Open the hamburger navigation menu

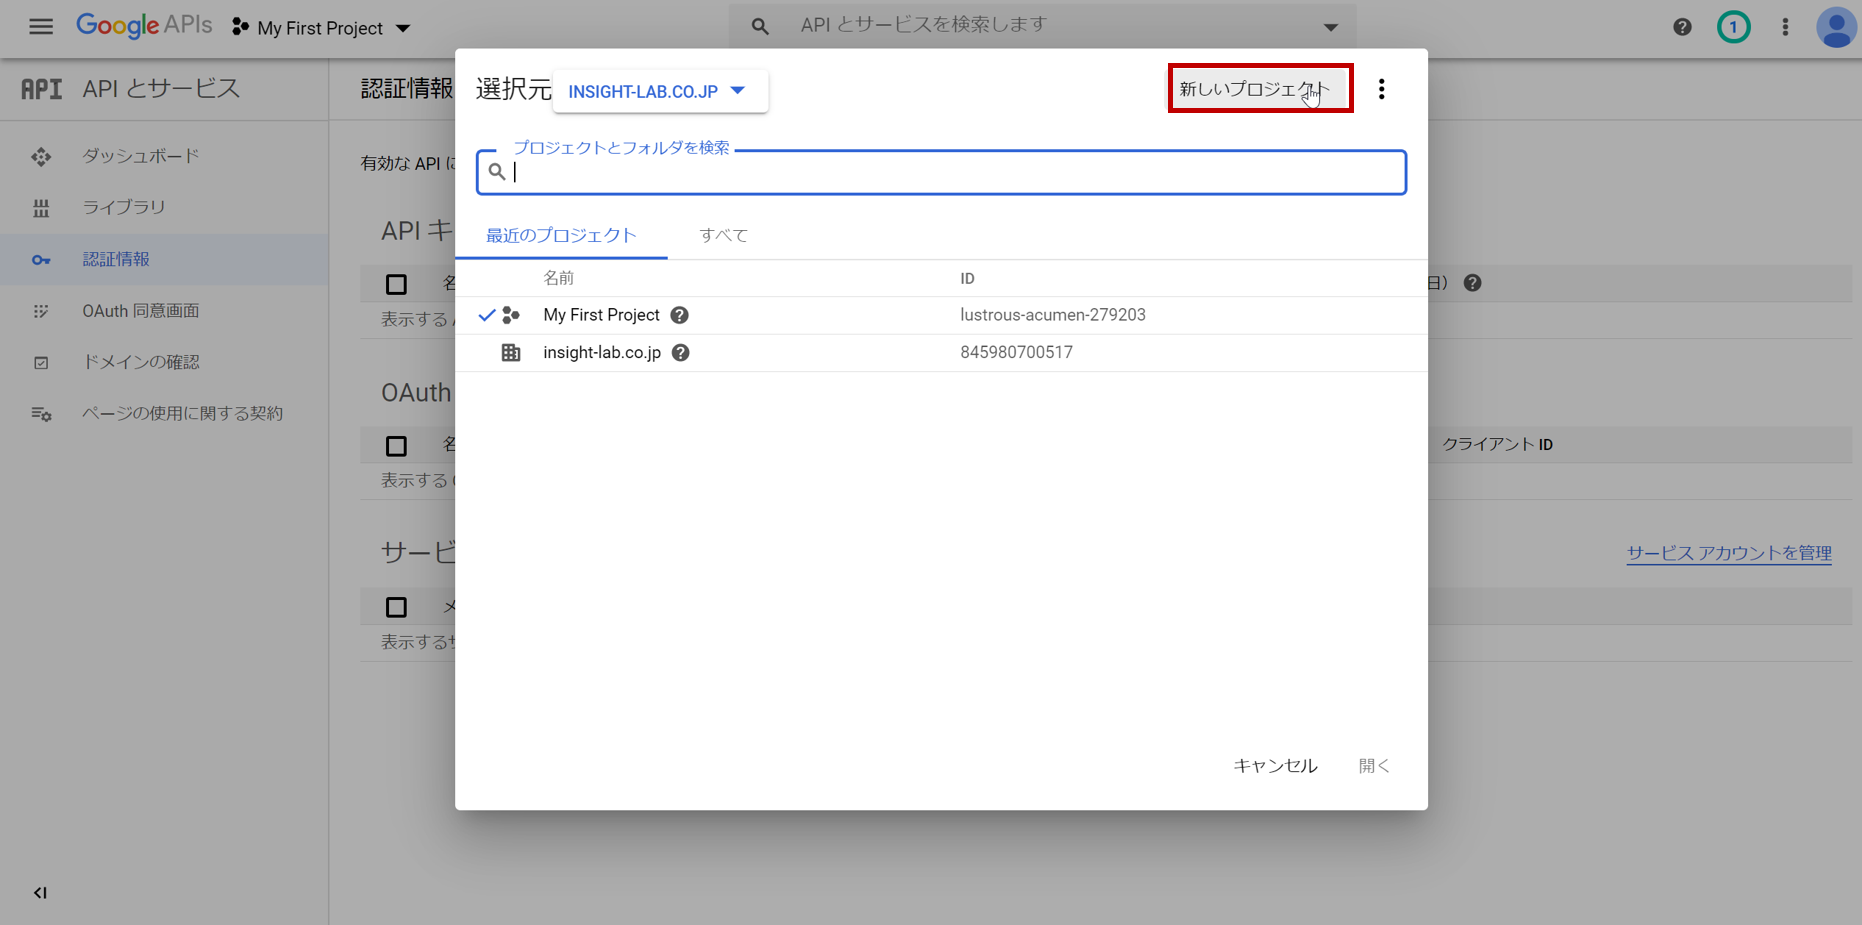coord(41,27)
